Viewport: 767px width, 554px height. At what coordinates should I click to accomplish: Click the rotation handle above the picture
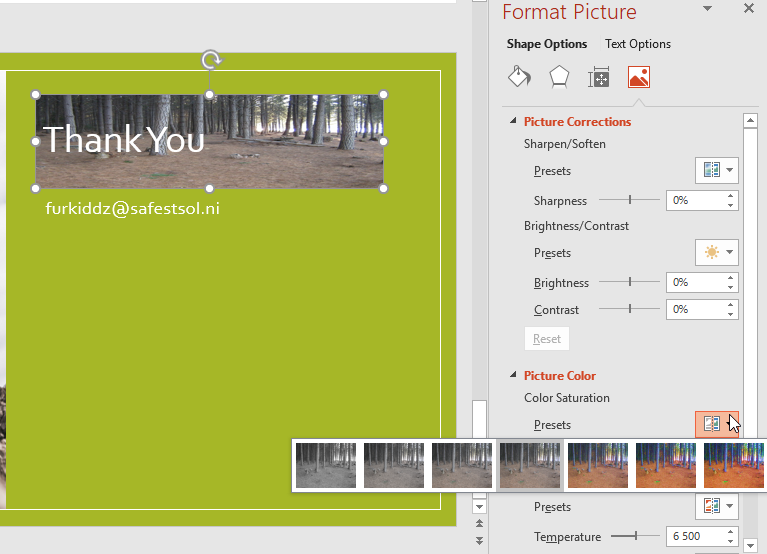click(212, 60)
